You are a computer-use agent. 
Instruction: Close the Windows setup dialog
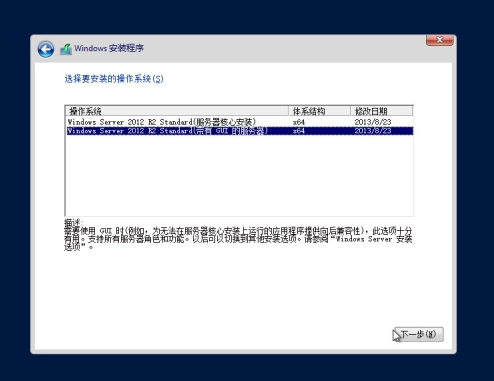(x=439, y=40)
